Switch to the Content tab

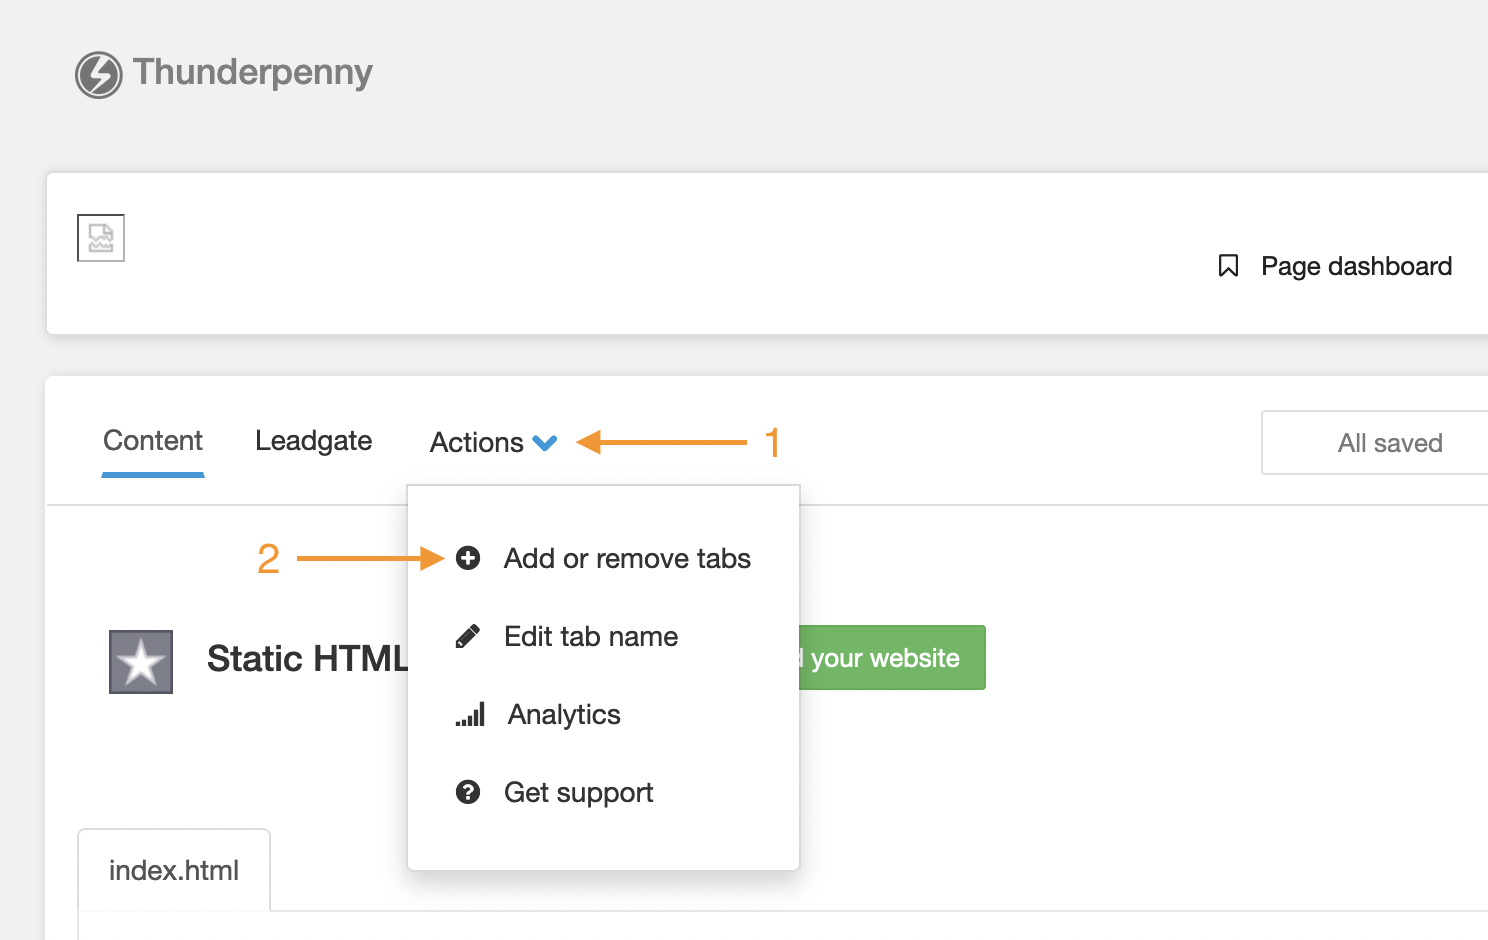[x=153, y=441]
